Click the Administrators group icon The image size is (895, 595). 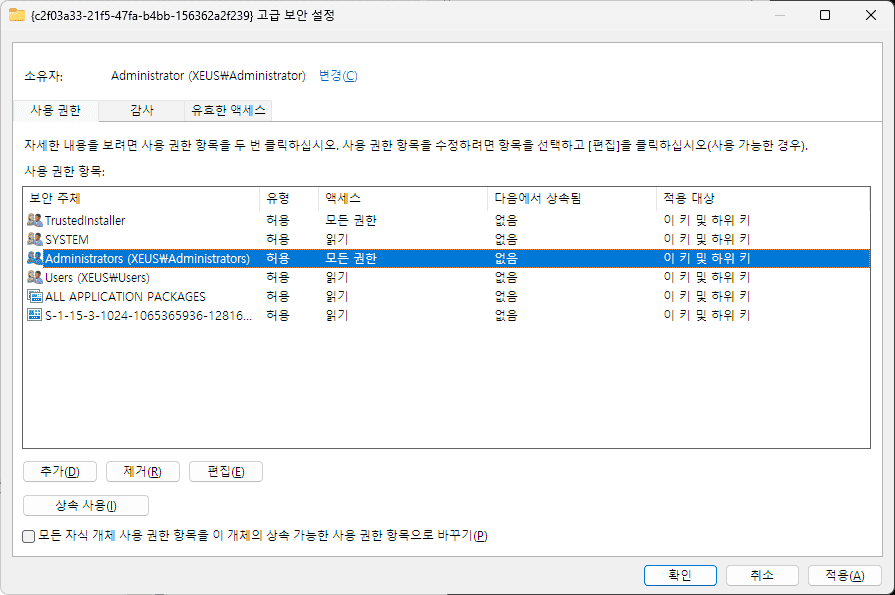click(x=35, y=258)
